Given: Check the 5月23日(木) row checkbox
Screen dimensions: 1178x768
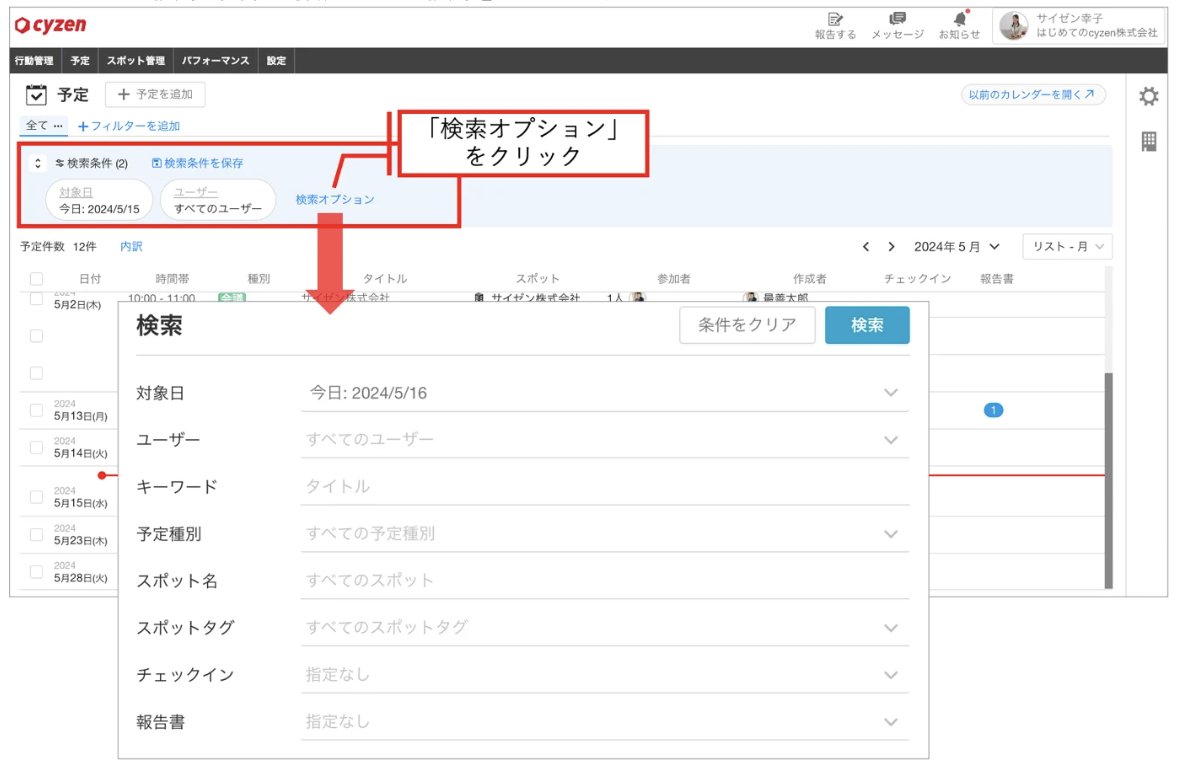Looking at the screenshot, I should [x=36, y=535].
